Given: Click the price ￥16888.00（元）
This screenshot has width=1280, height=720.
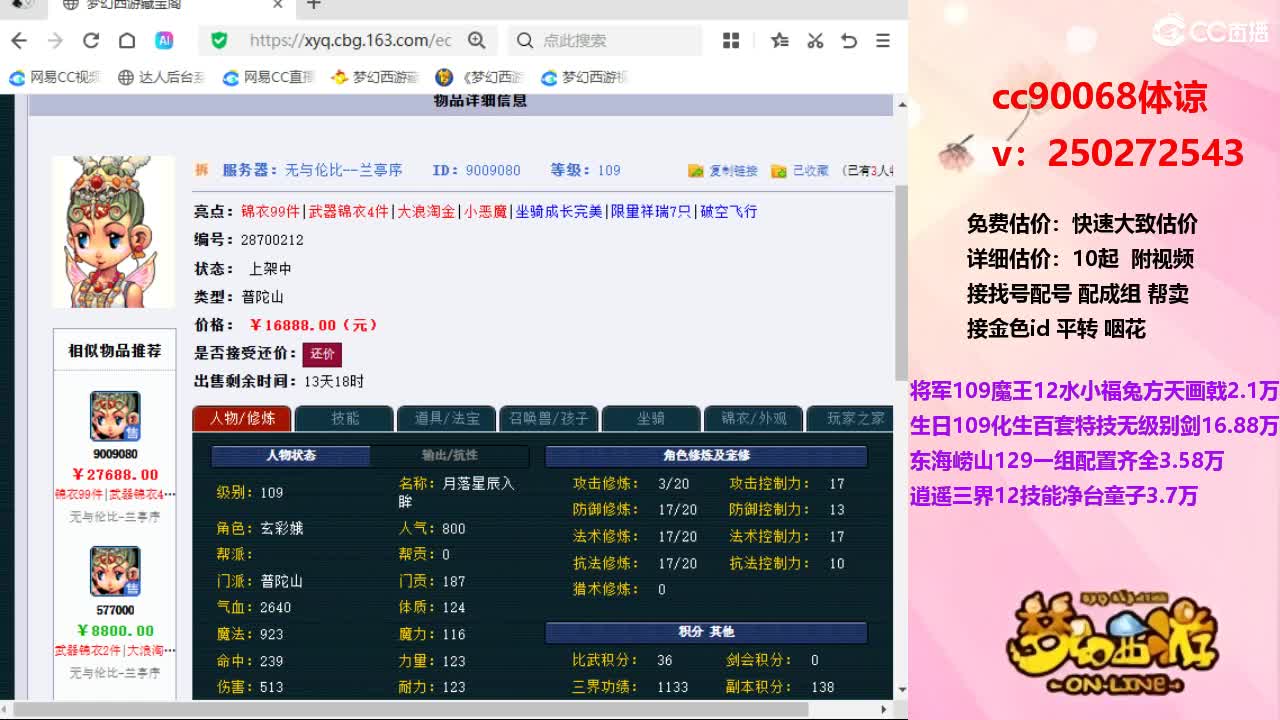Looking at the screenshot, I should pyautogui.click(x=313, y=325).
